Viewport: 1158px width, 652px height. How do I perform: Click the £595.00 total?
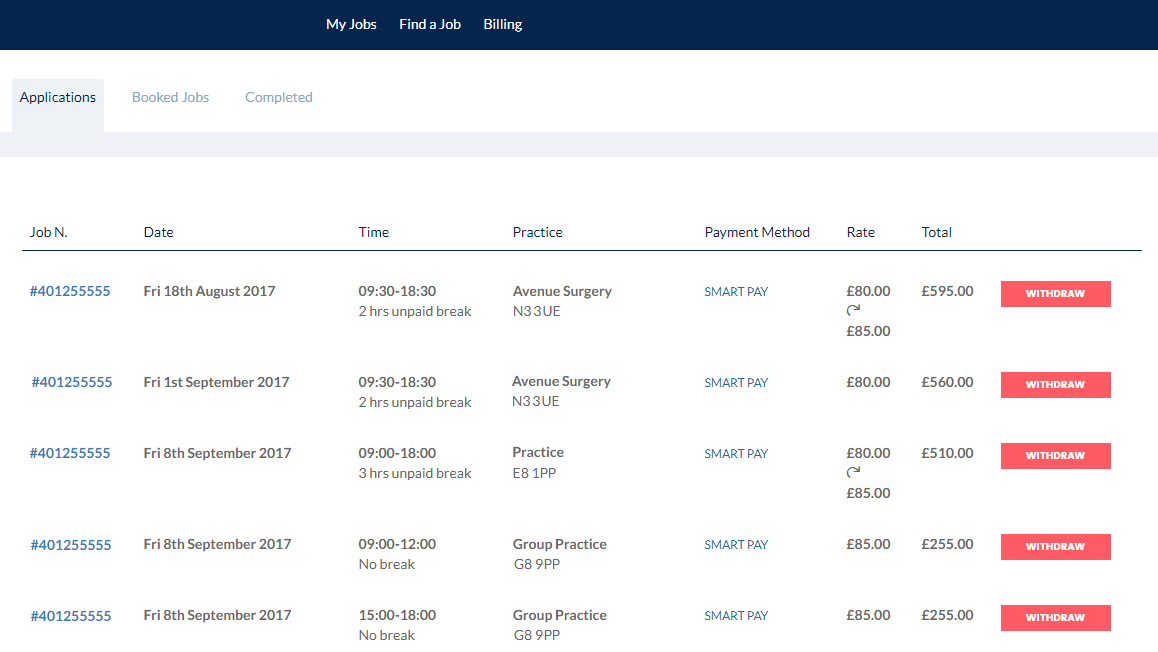pyautogui.click(x=948, y=291)
